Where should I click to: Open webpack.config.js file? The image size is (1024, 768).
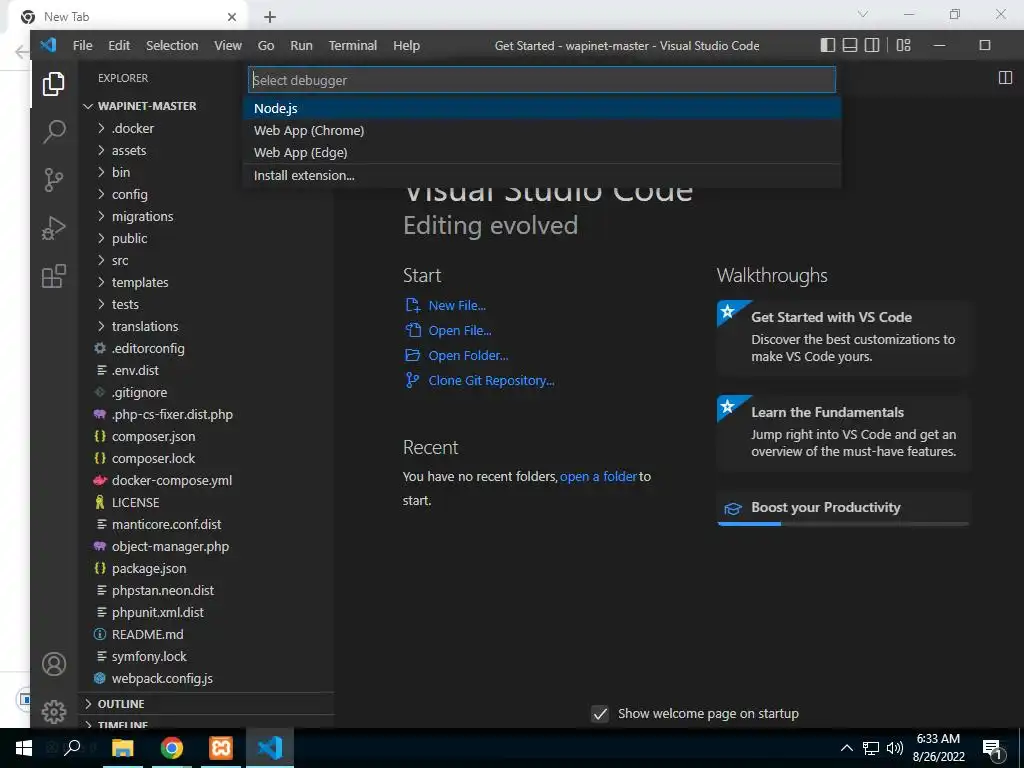(x=162, y=678)
